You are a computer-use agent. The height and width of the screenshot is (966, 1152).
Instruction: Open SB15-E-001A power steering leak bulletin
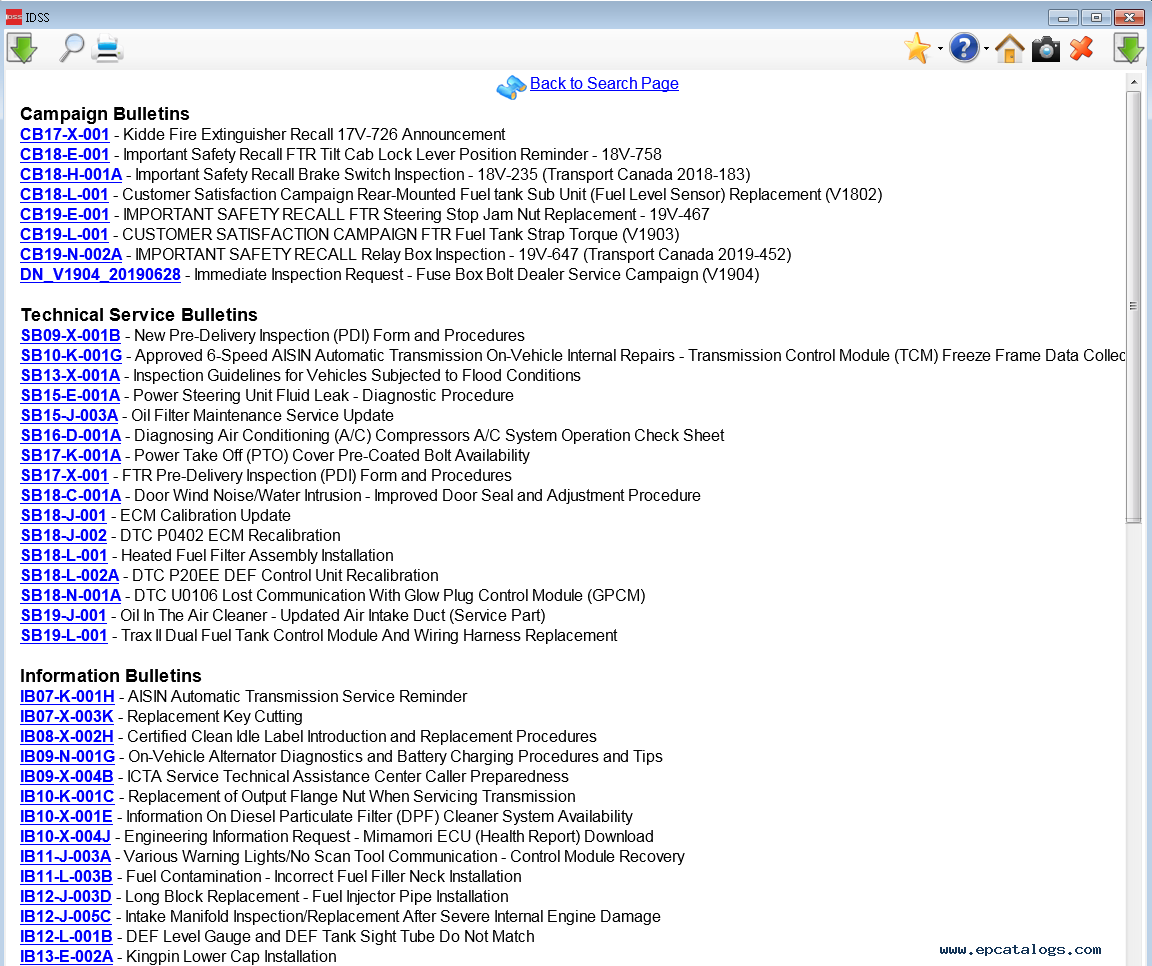71,395
